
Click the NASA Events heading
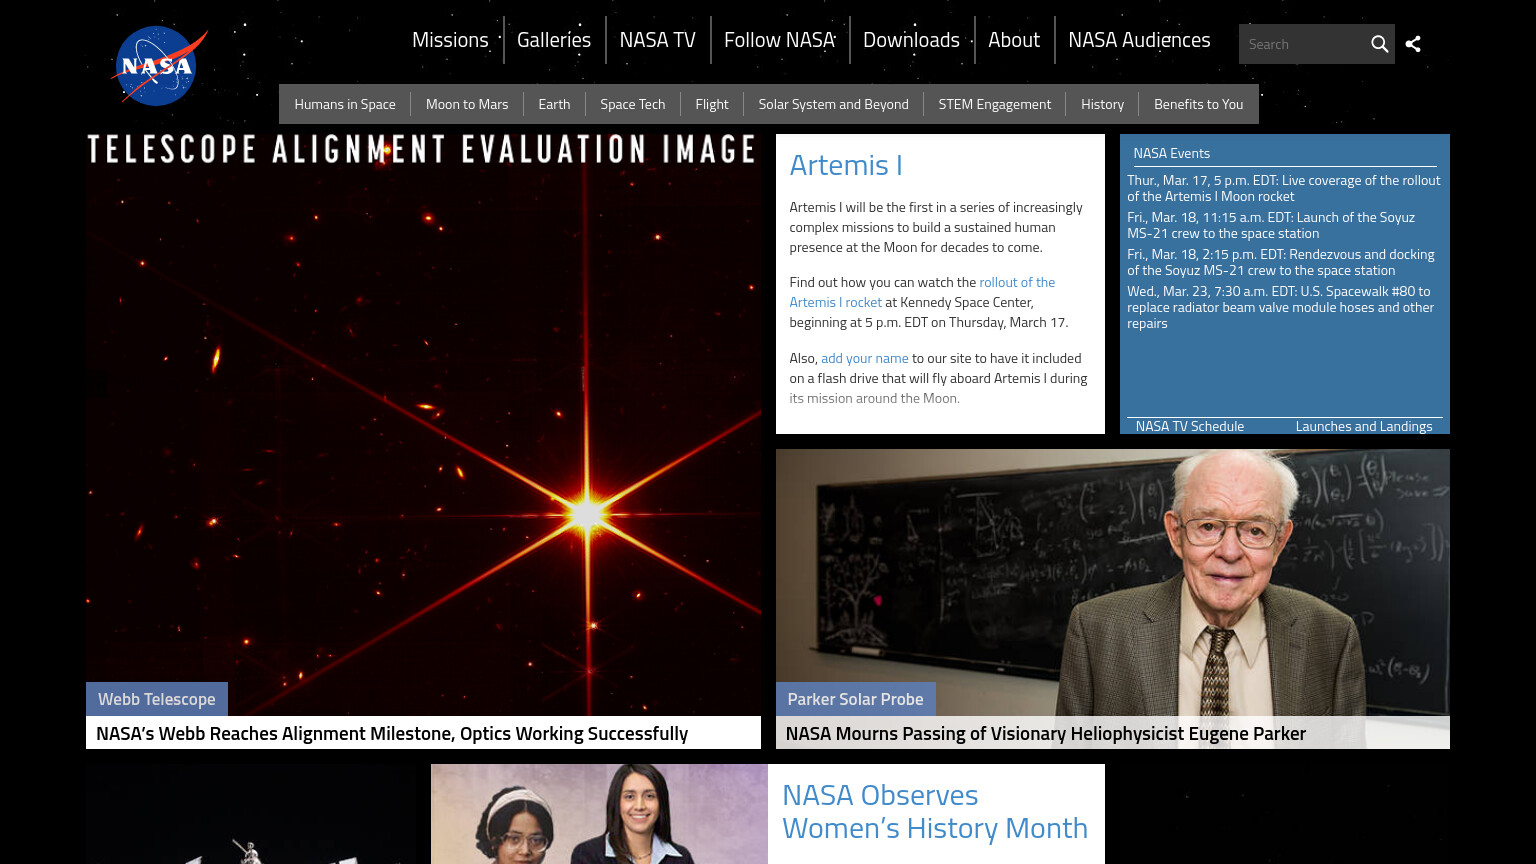[1171, 153]
